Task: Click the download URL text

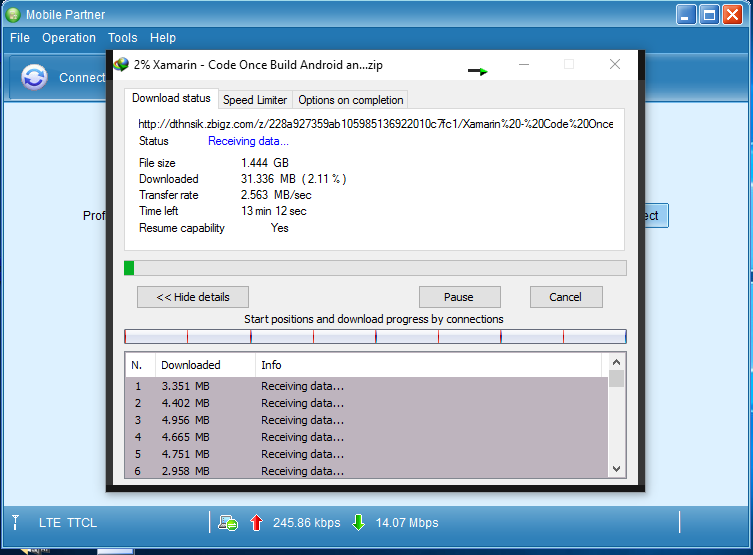Action: point(376,124)
